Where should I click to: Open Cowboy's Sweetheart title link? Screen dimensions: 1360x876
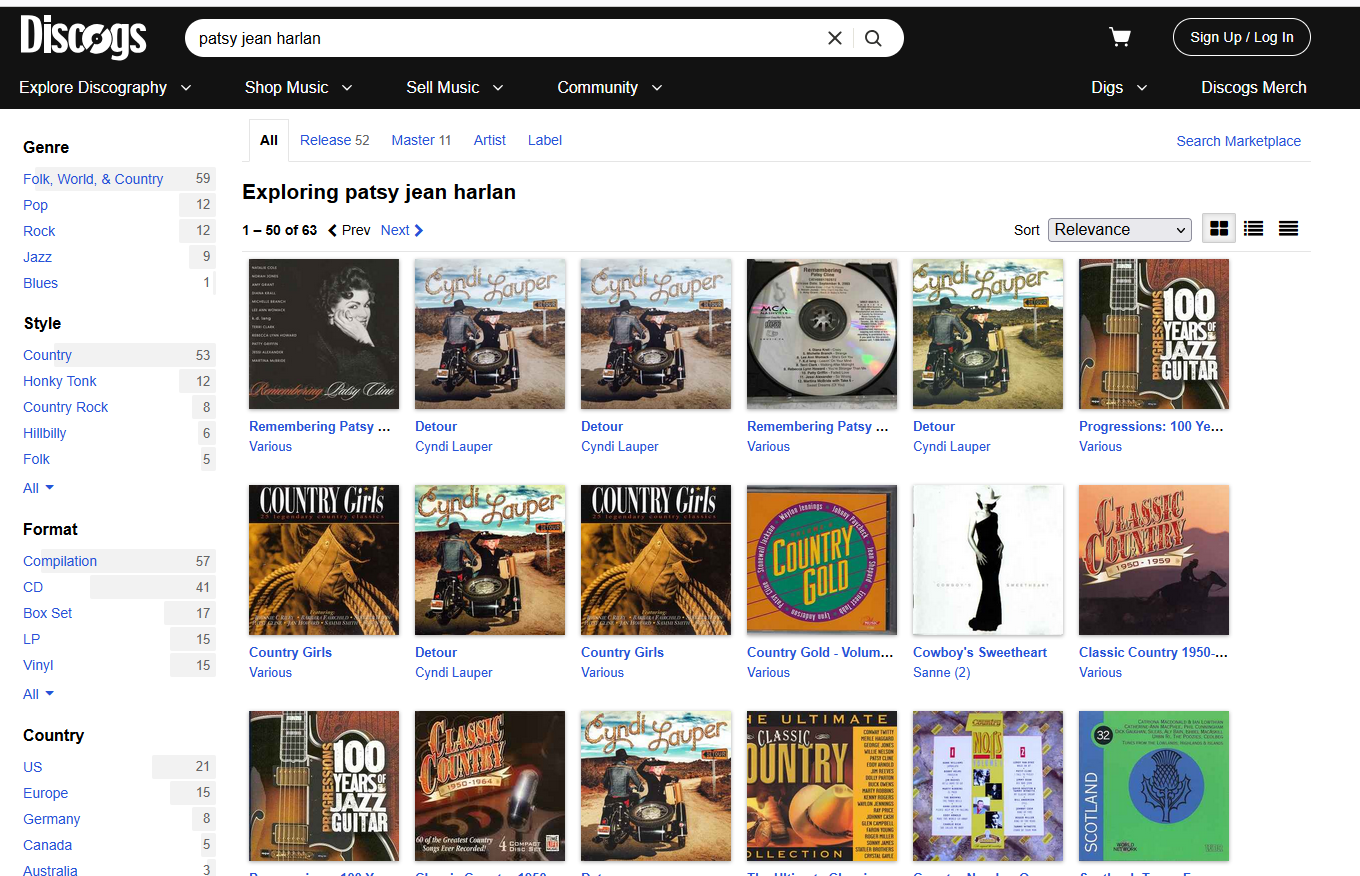(980, 652)
